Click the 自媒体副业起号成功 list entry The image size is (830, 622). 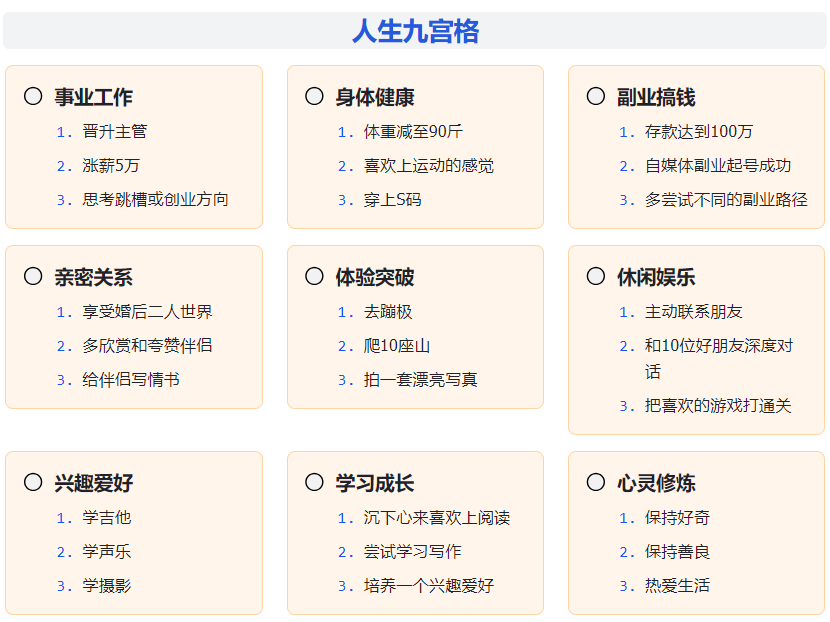pyautogui.click(x=718, y=166)
